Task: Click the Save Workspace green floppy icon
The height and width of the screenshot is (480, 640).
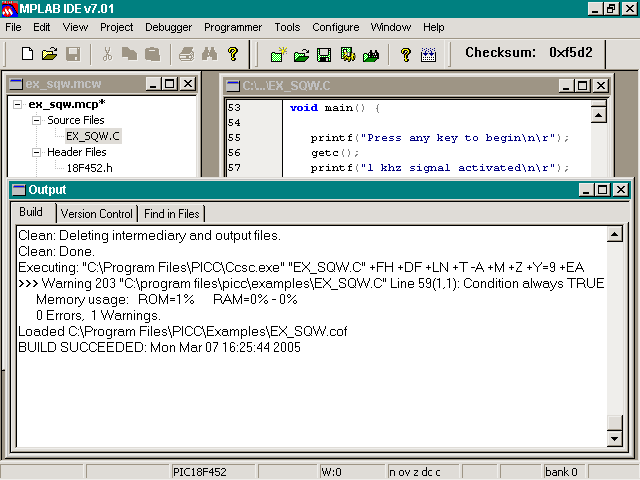Action: click(x=324, y=55)
